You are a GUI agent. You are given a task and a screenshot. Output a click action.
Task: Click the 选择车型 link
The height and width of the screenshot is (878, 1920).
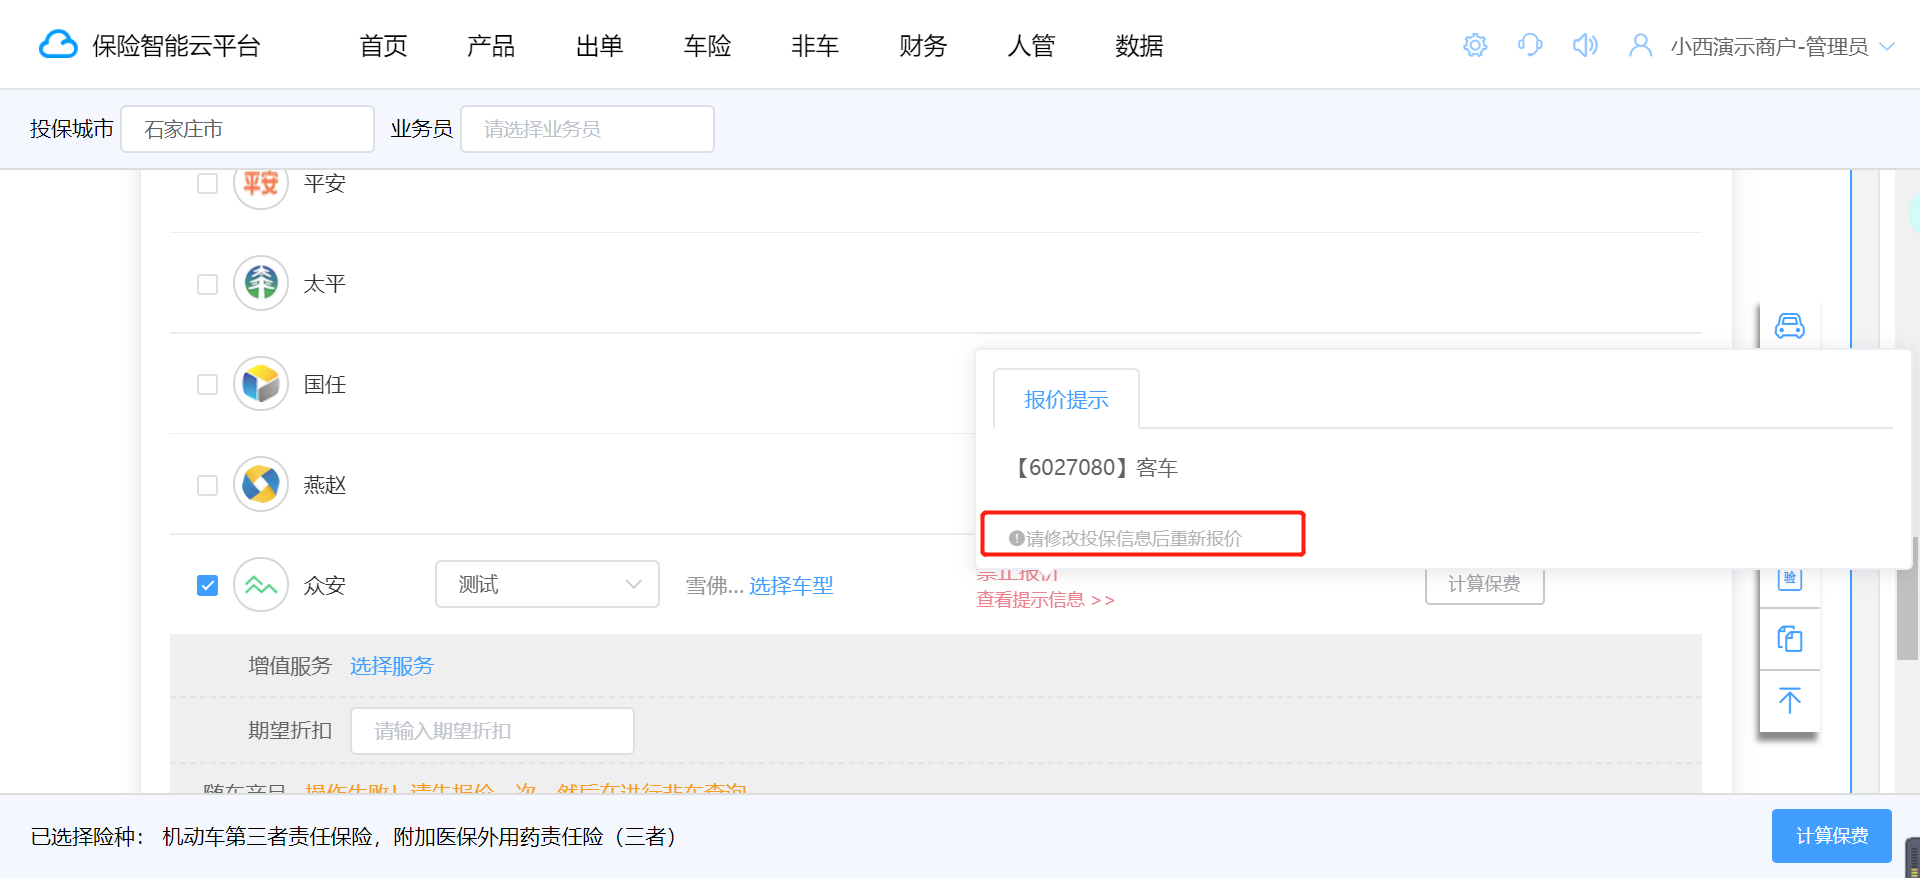tap(791, 585)
